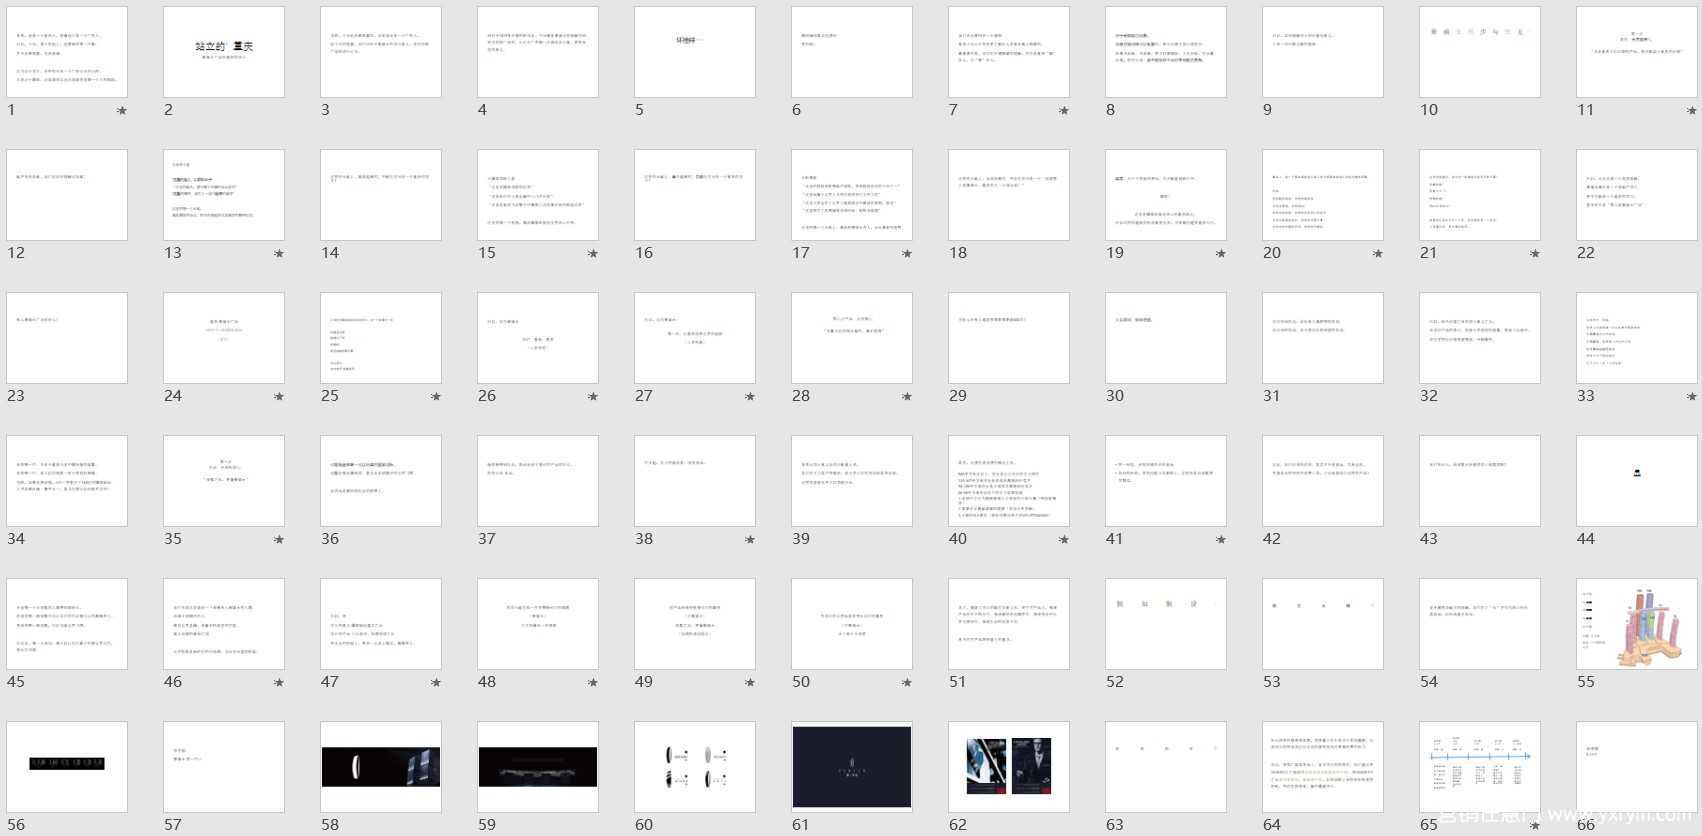
Task: Click the transition star under slide 13
Action: pos(279,254)
